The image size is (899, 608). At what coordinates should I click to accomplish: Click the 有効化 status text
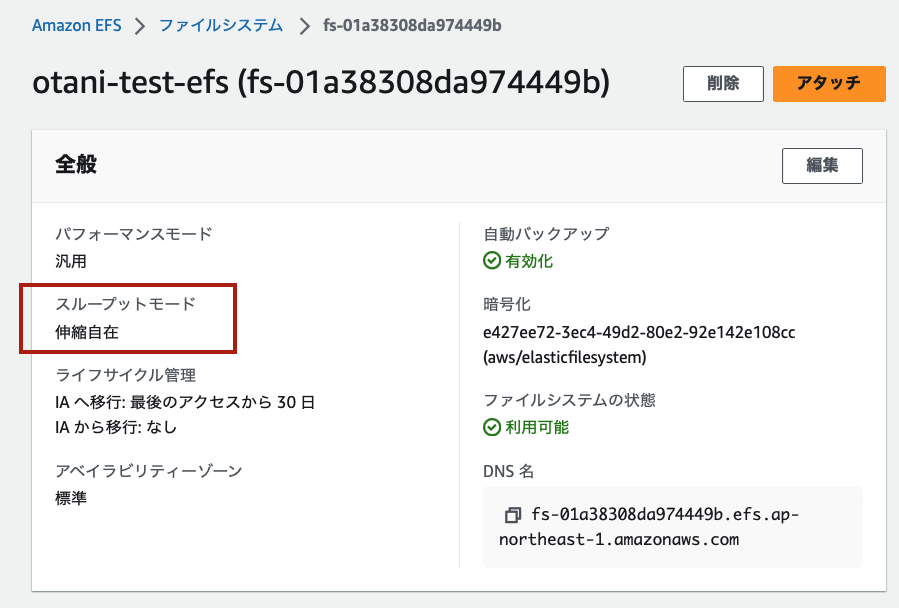tap(529, 261)
